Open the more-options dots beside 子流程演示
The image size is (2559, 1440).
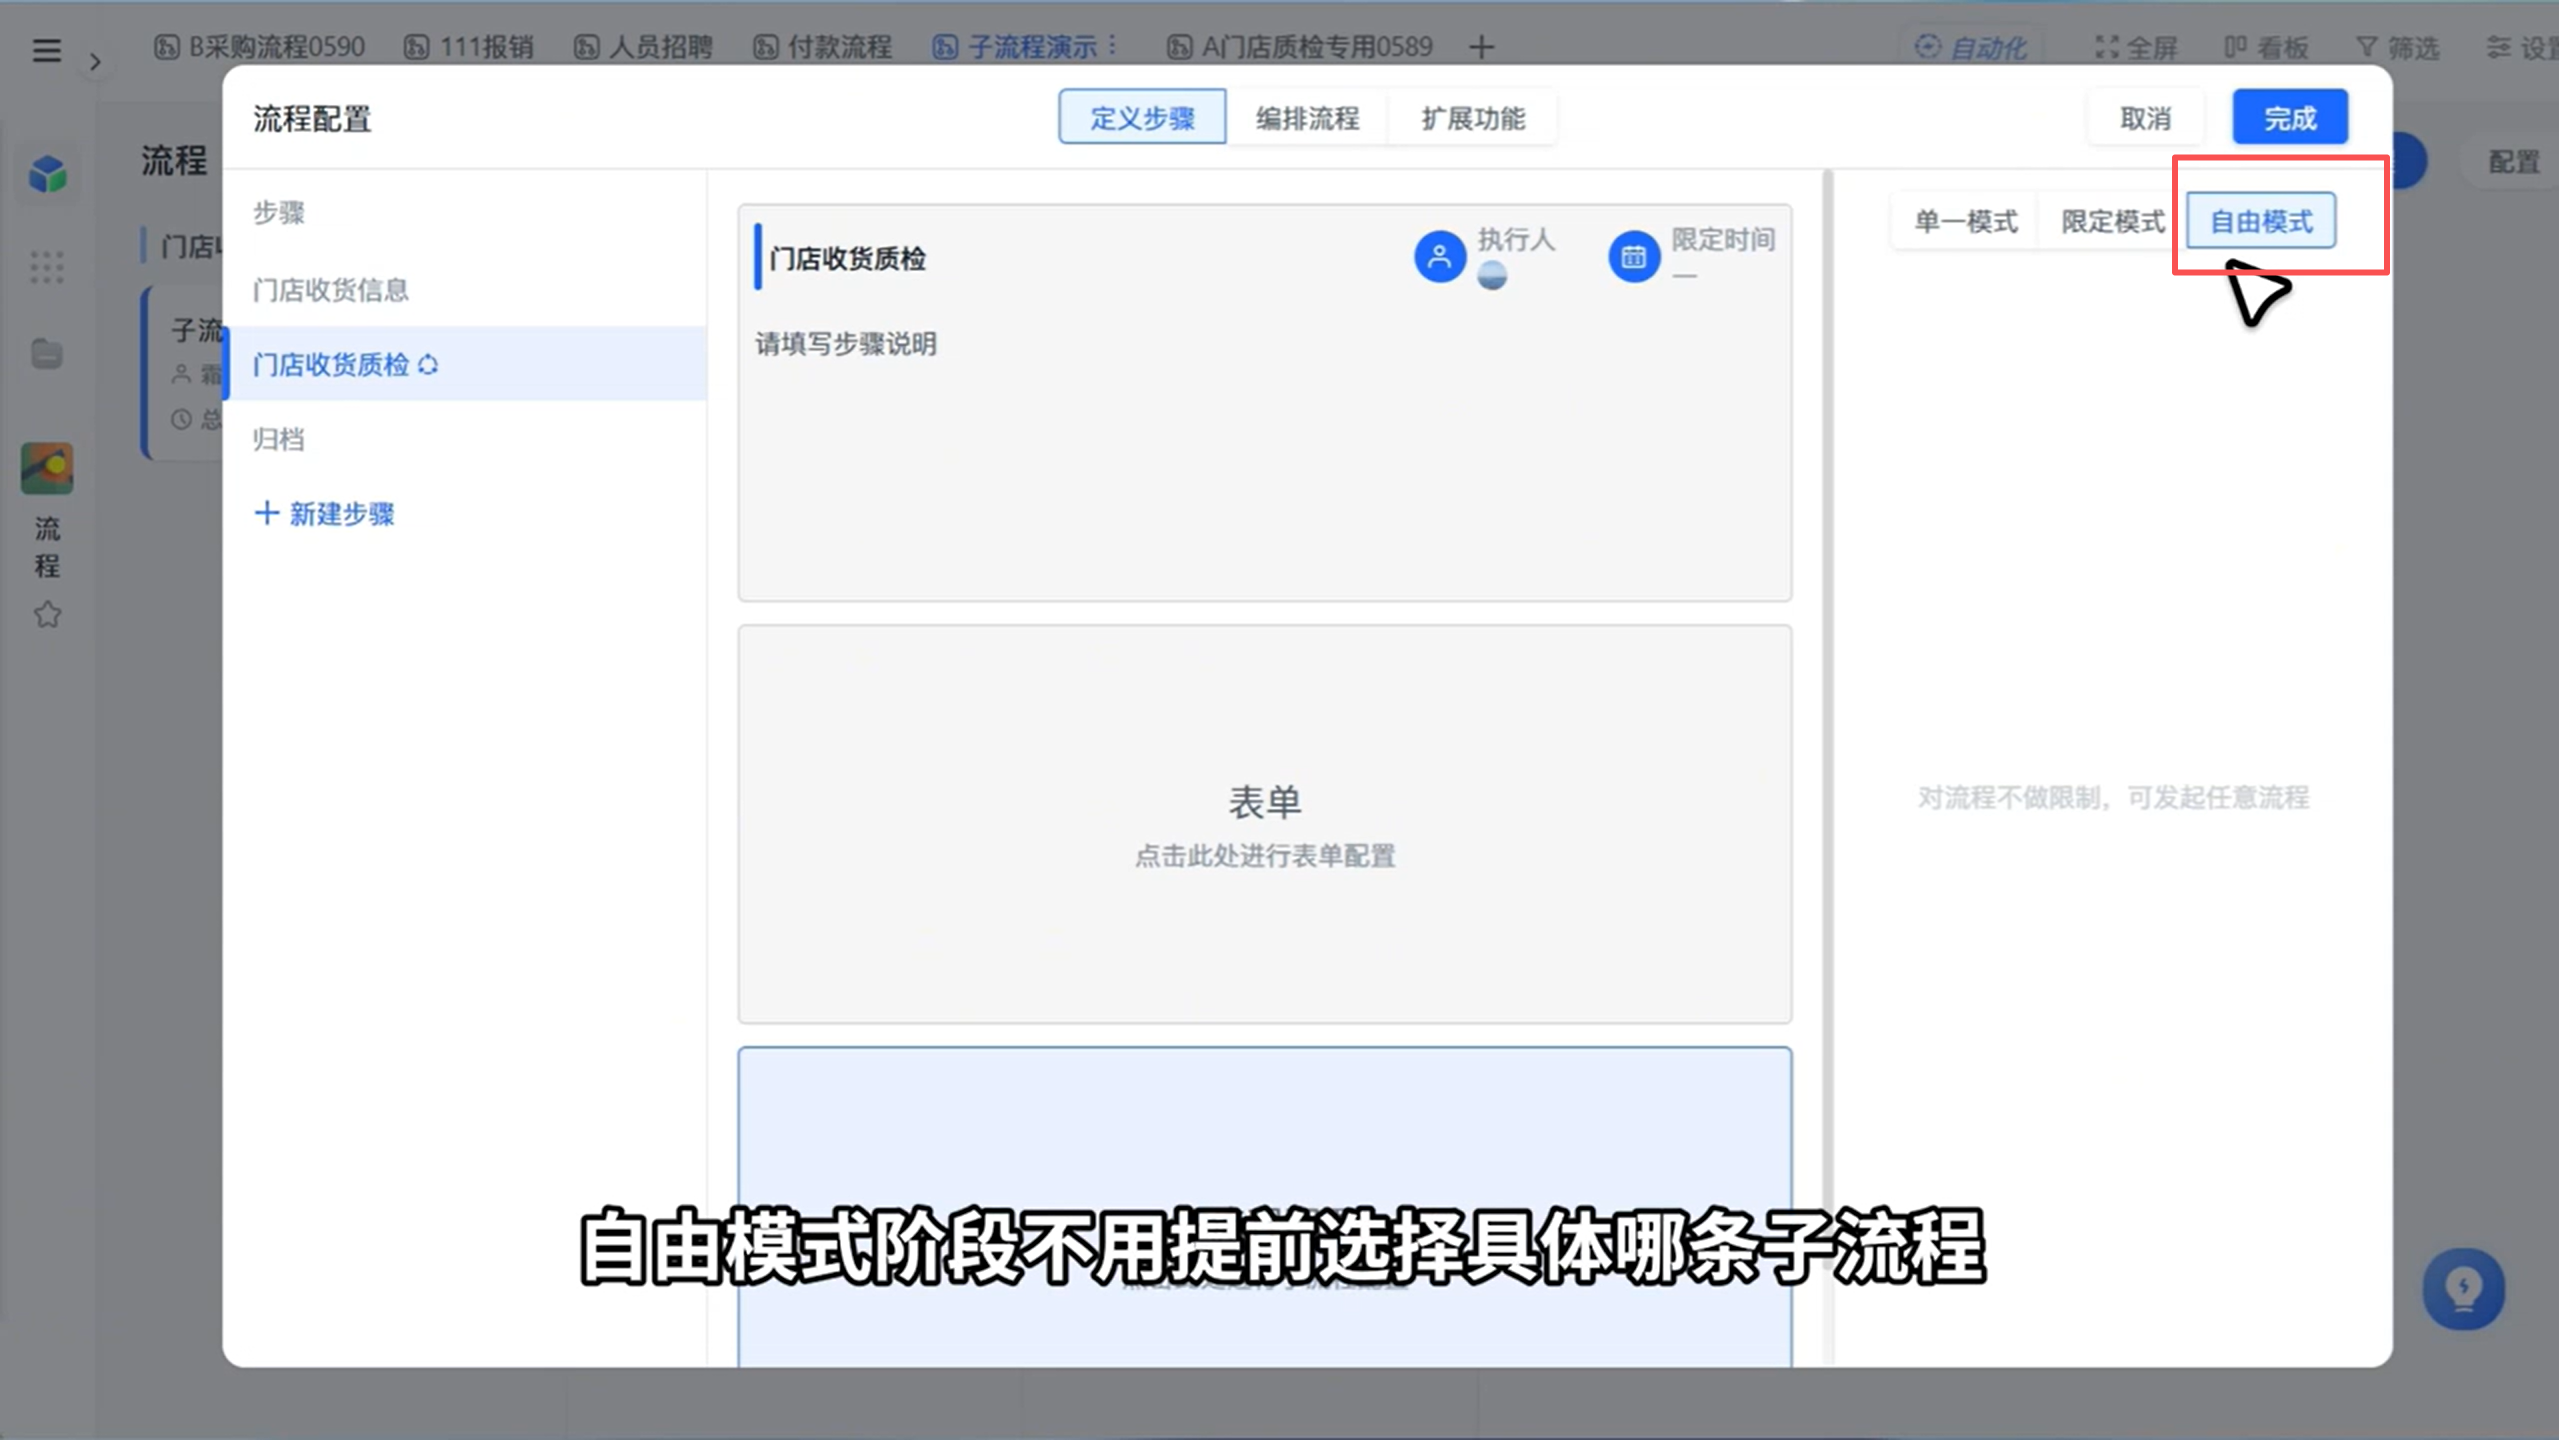[x=1113, y=46]
